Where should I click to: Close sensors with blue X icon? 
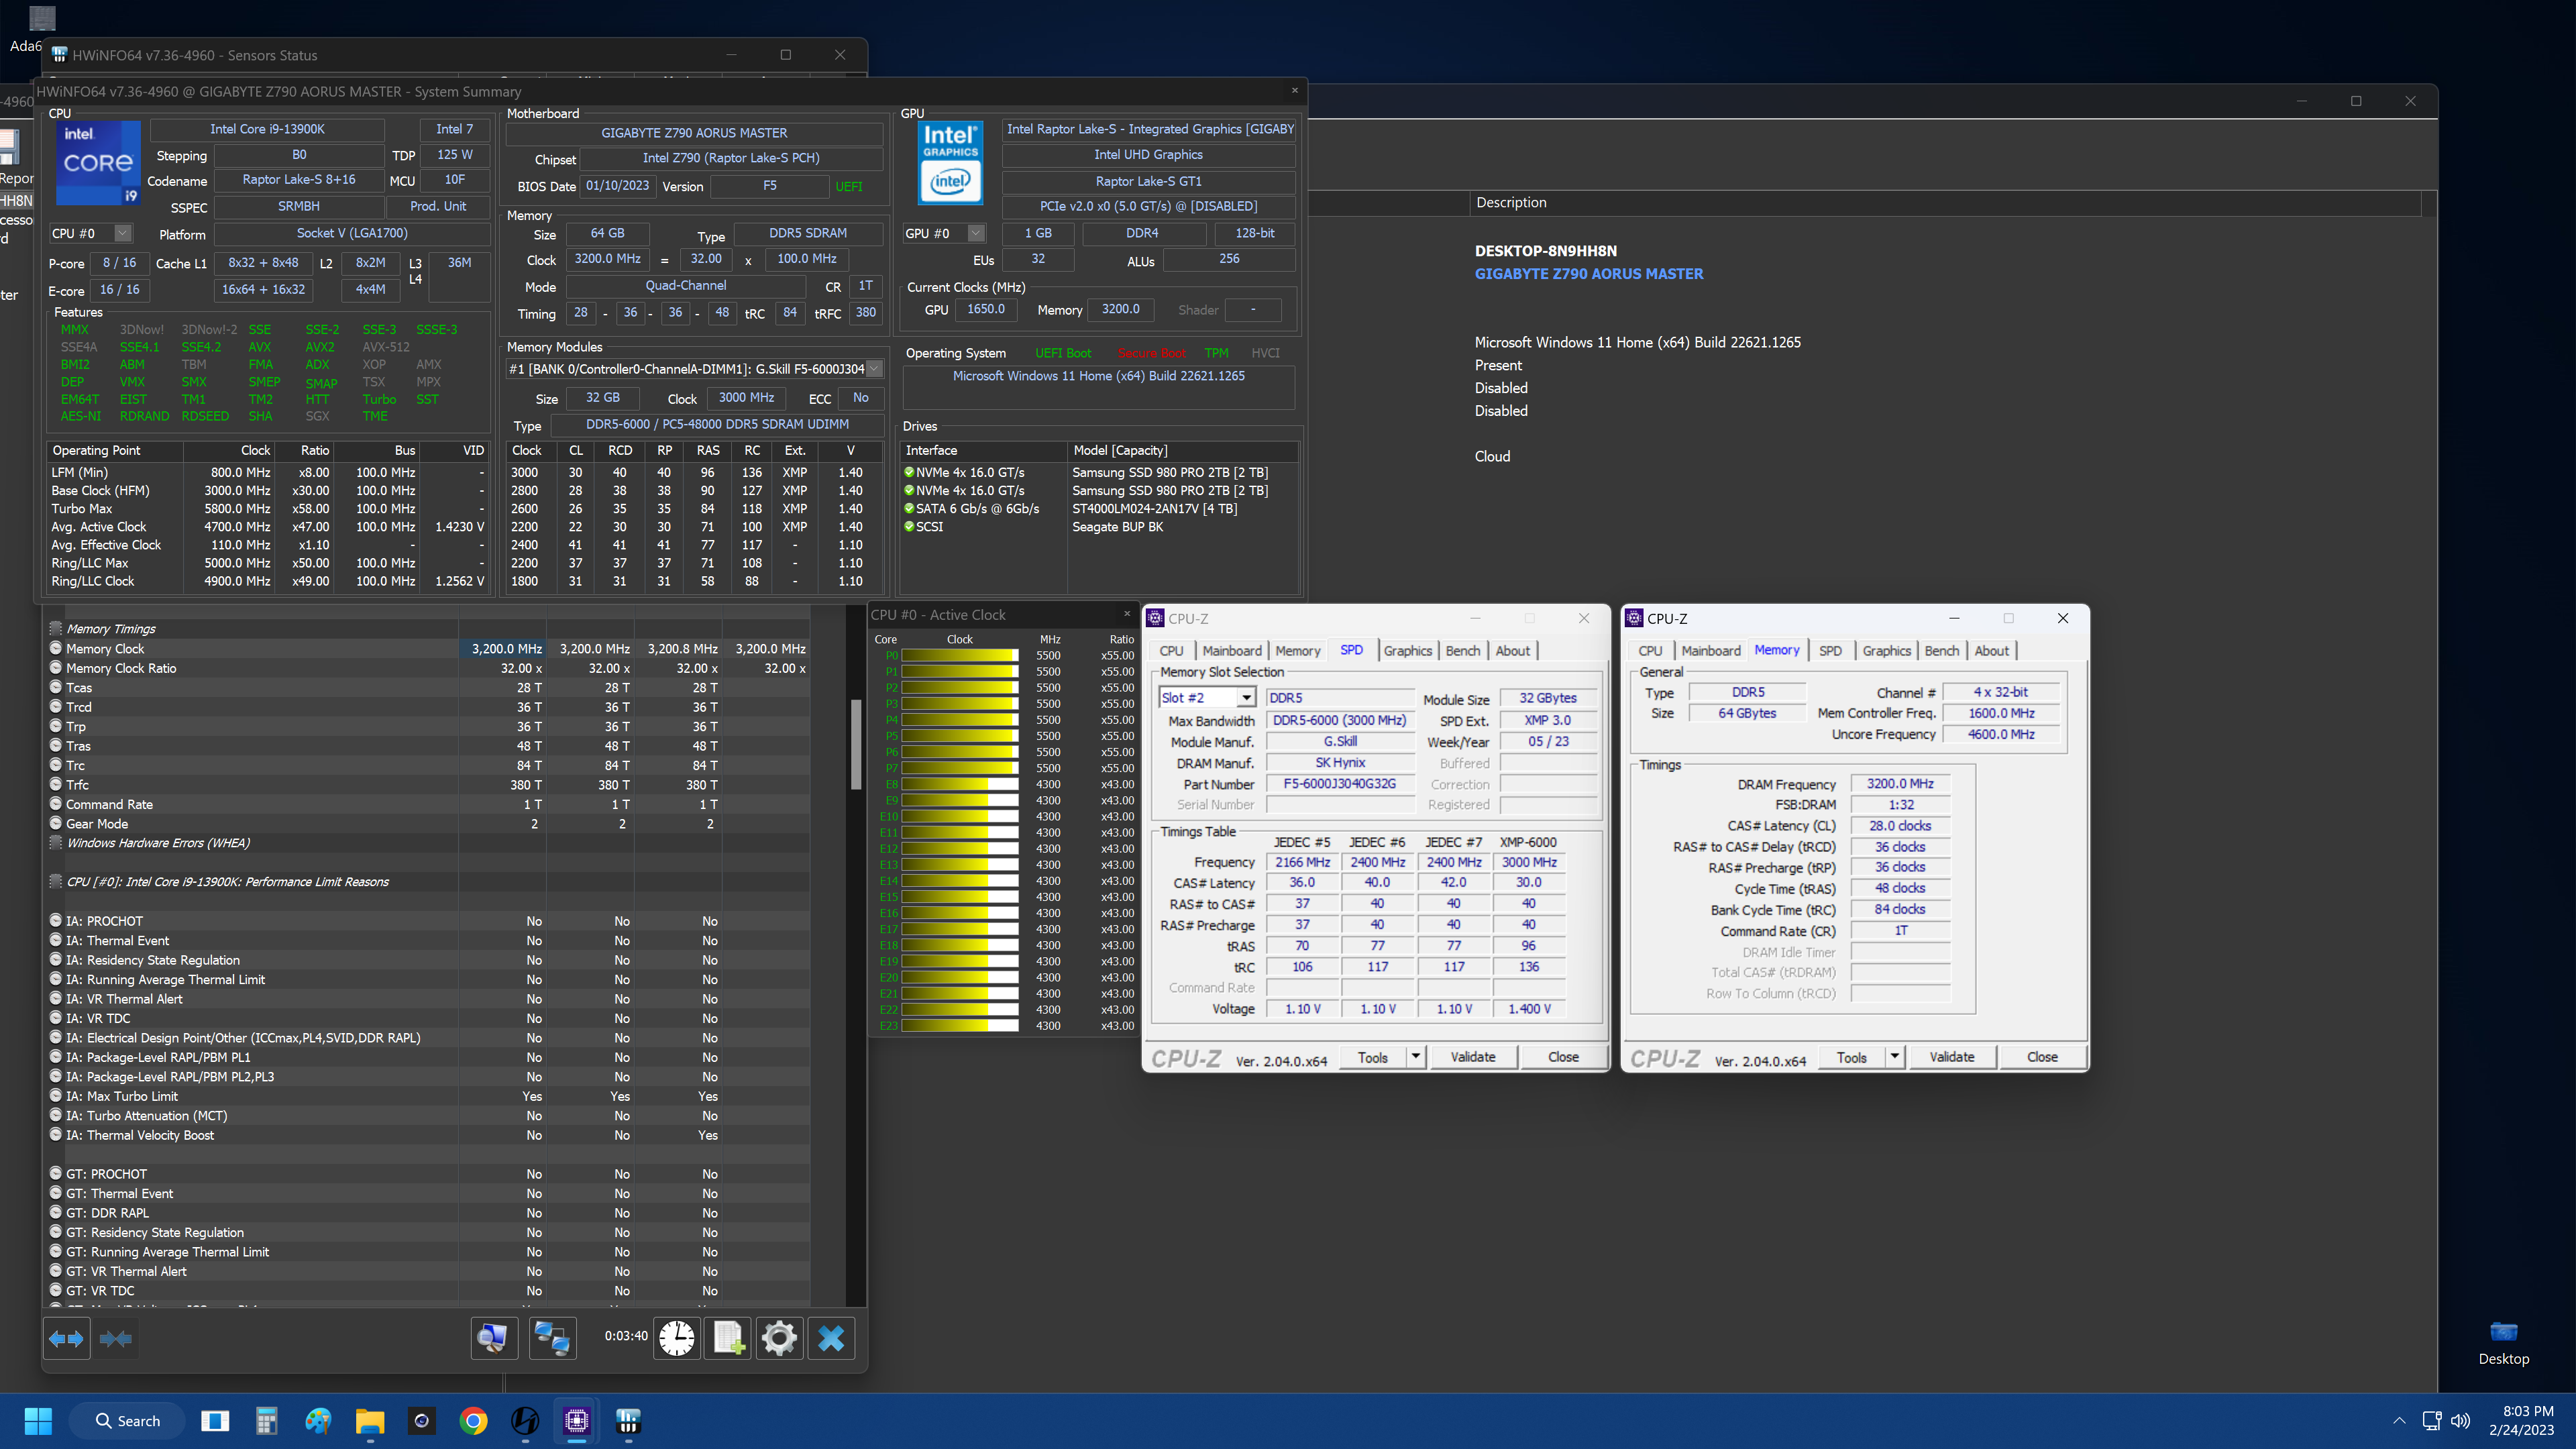pos(831,1338)
